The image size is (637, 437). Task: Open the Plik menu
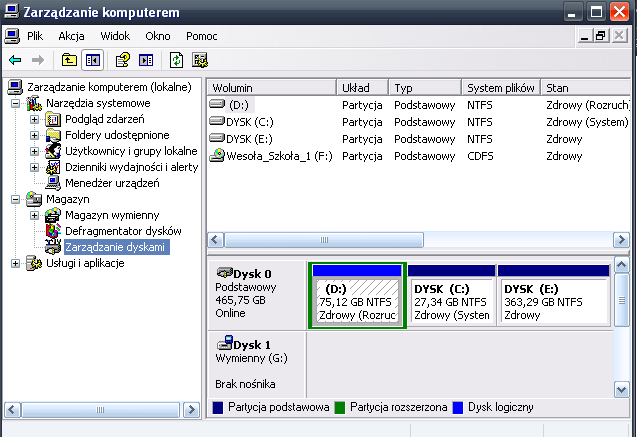35,36
